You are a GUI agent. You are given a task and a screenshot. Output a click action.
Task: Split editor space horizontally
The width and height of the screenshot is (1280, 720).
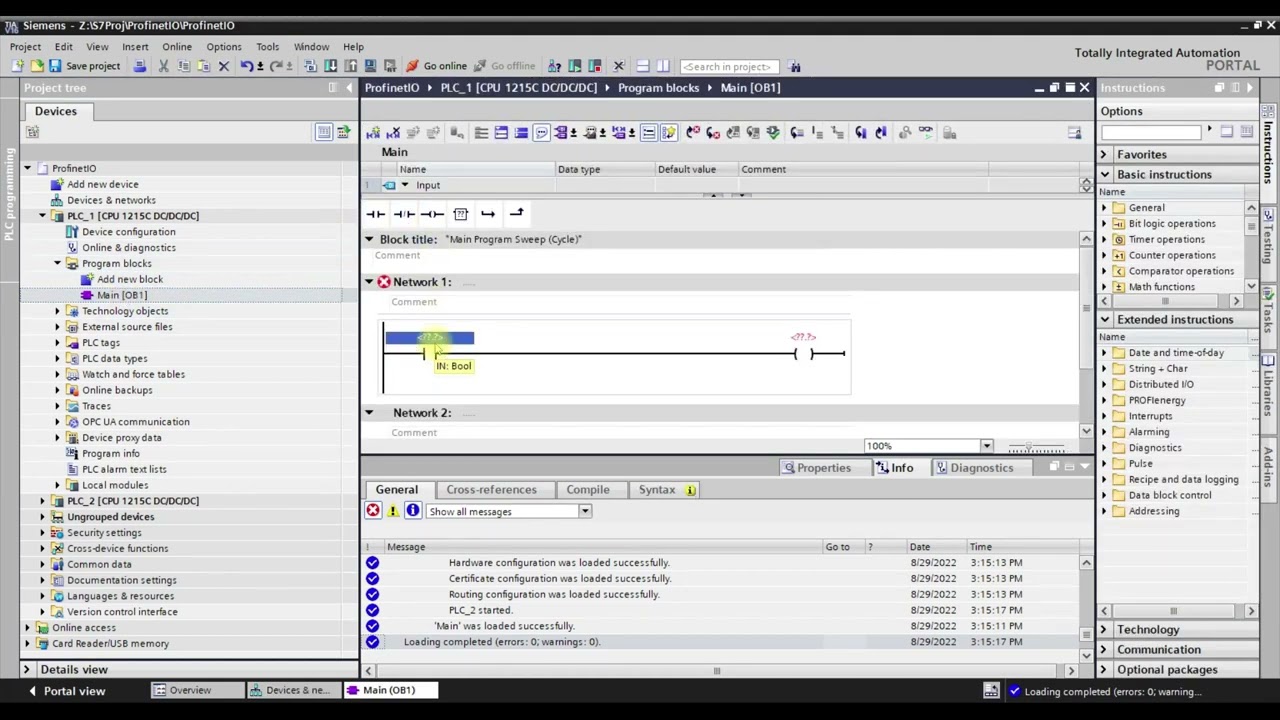point(642,66)
